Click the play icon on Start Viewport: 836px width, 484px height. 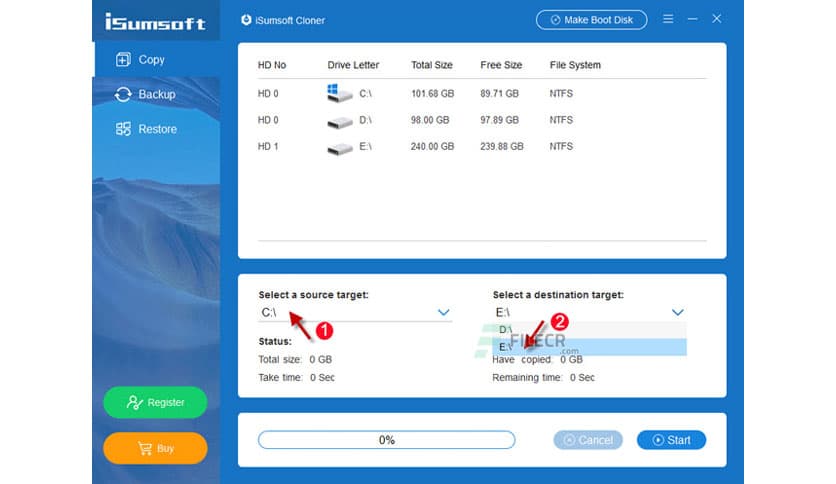658,440
